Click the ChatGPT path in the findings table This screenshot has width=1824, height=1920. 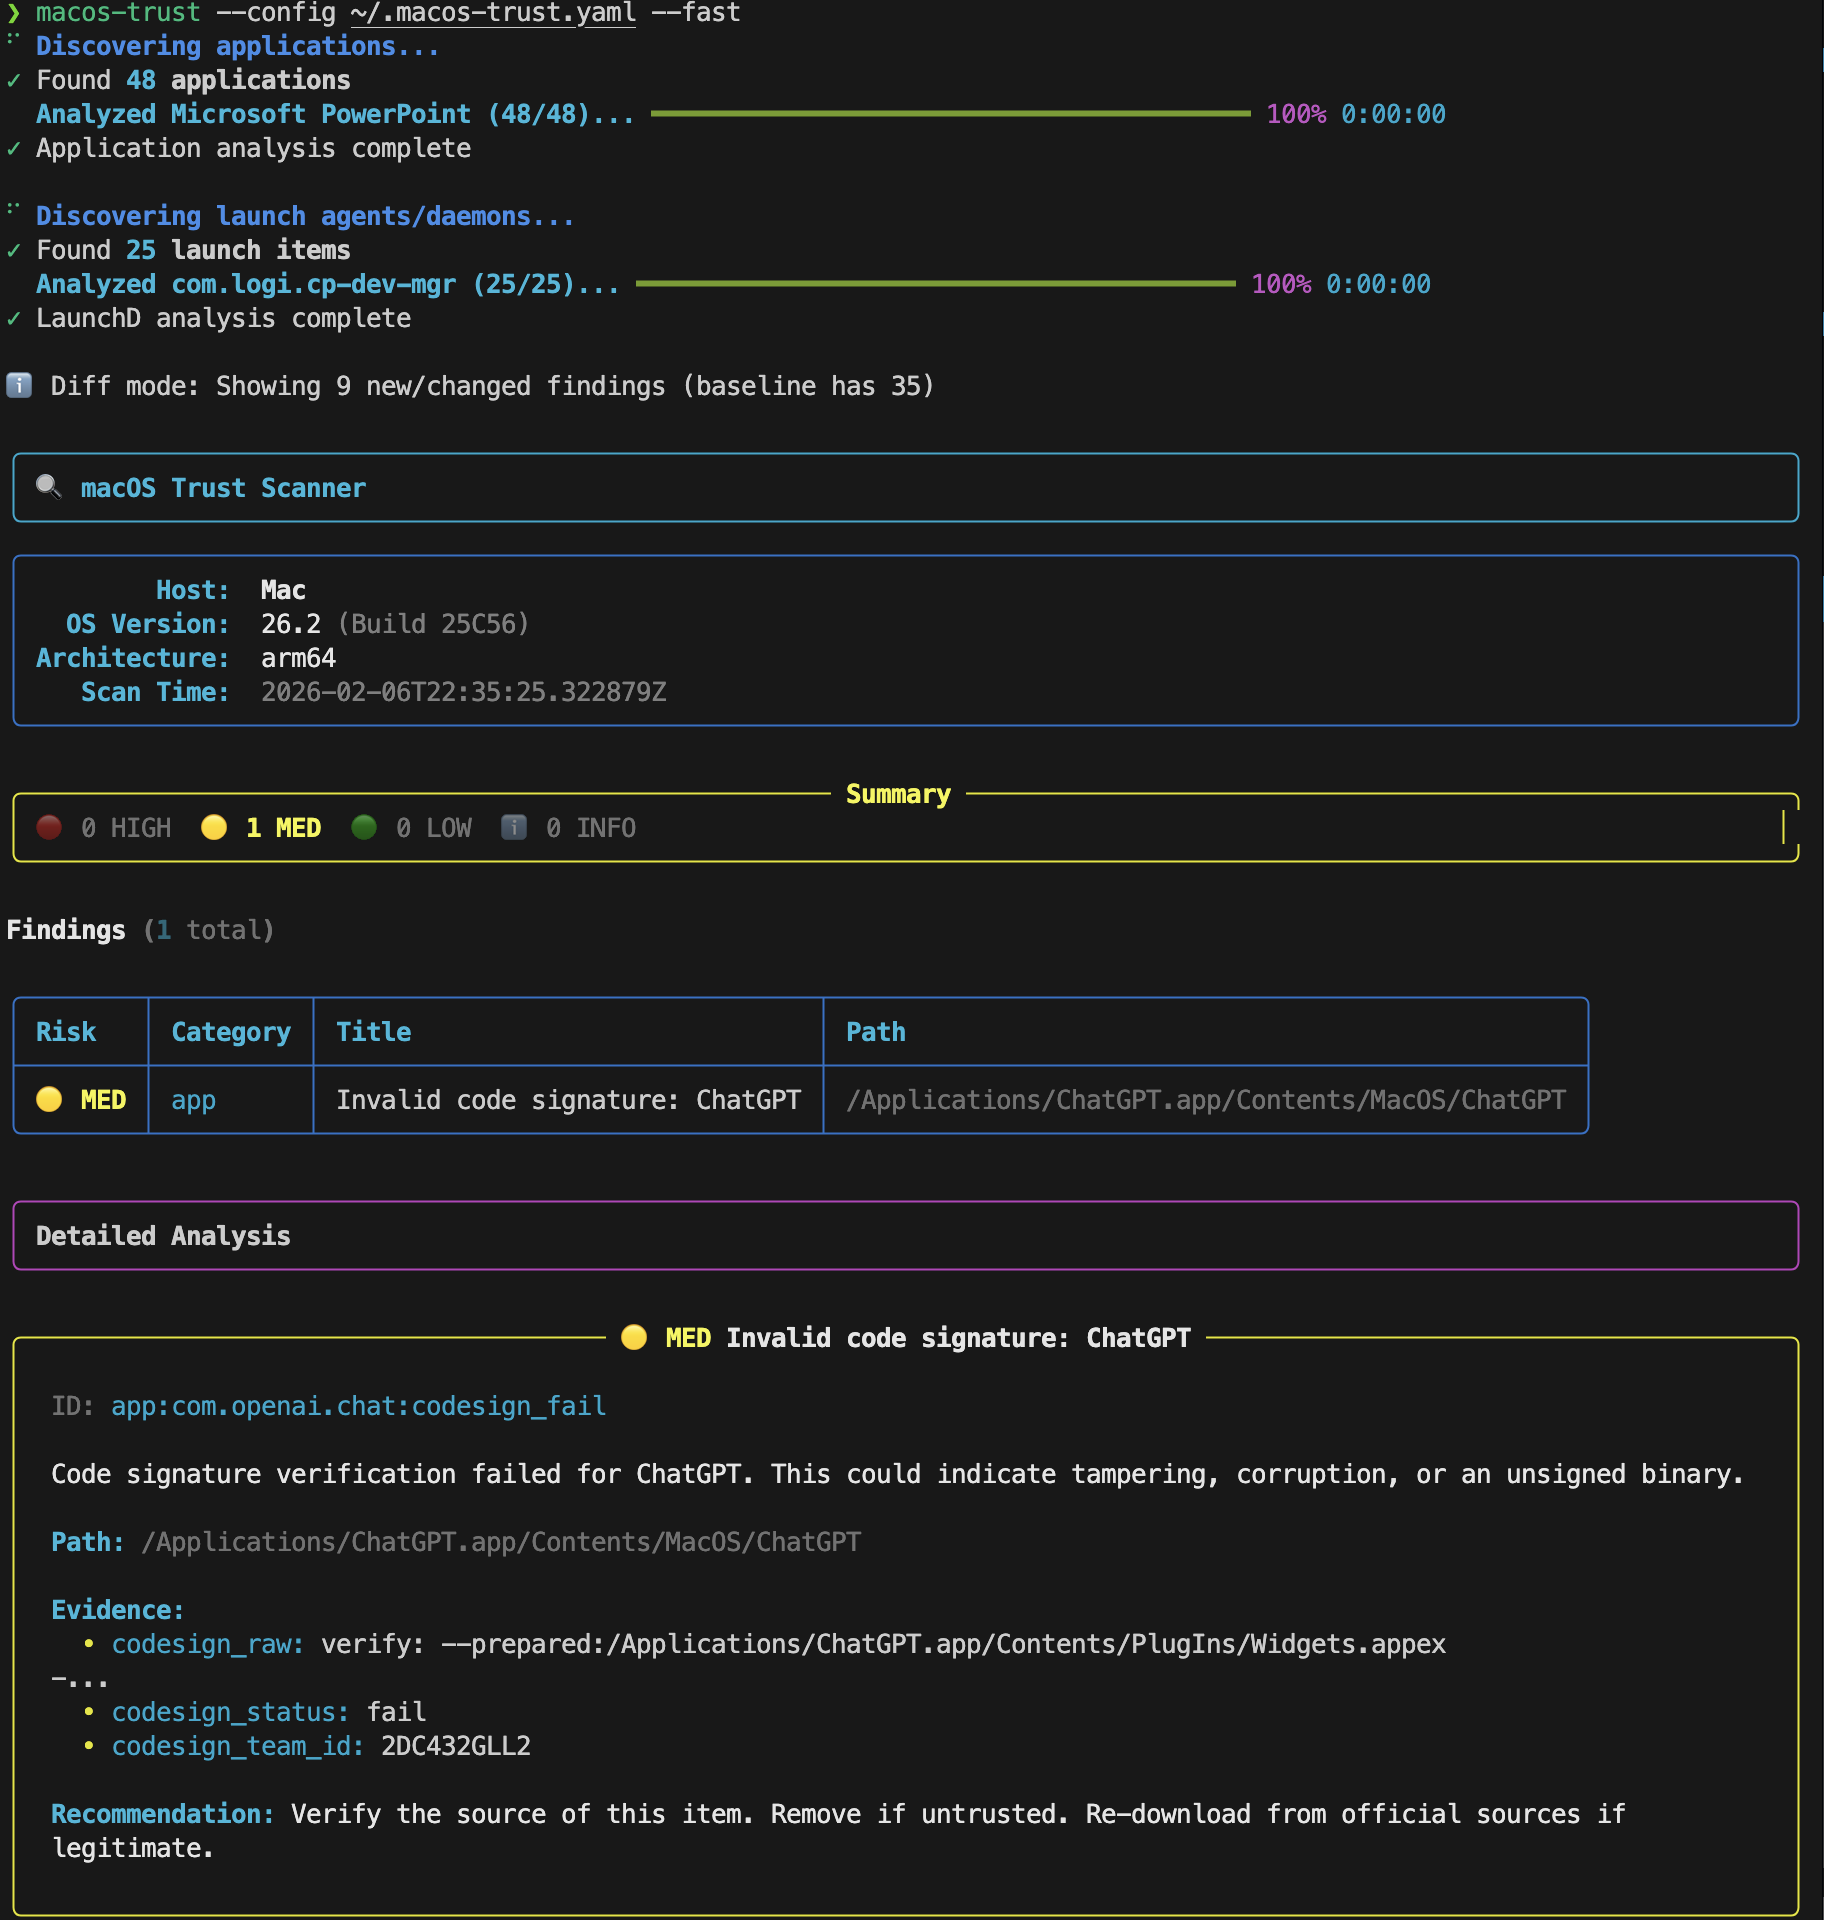[x=1206, y=1099]
